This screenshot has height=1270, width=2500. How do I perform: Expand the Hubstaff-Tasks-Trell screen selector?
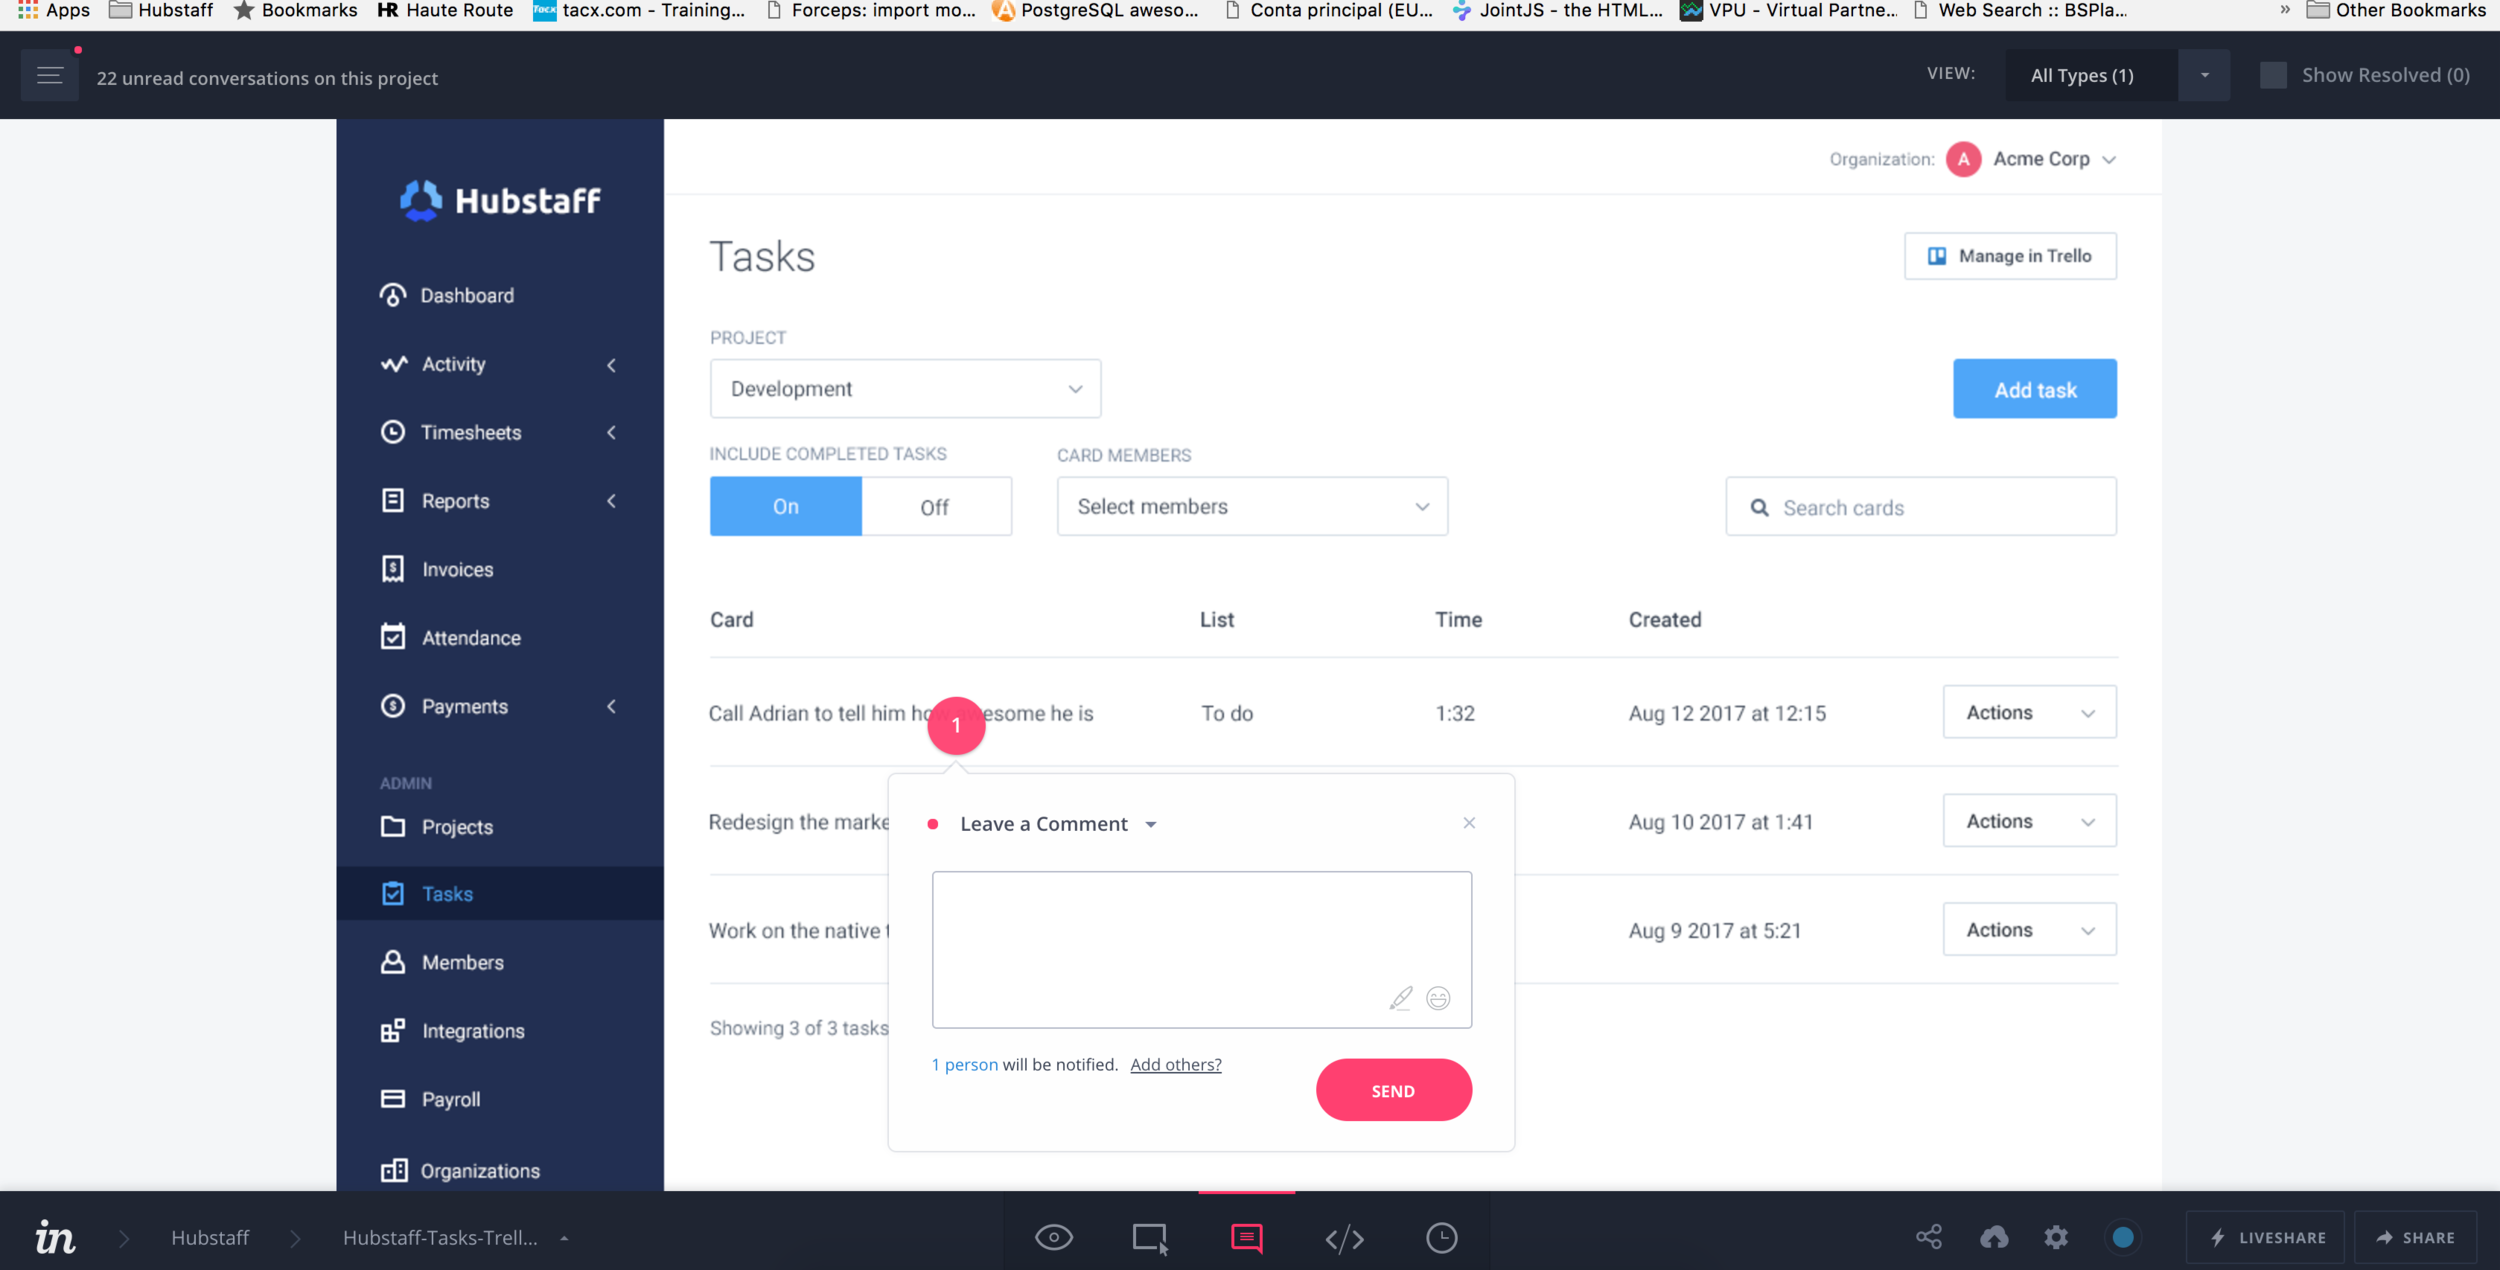(564, 1238)
